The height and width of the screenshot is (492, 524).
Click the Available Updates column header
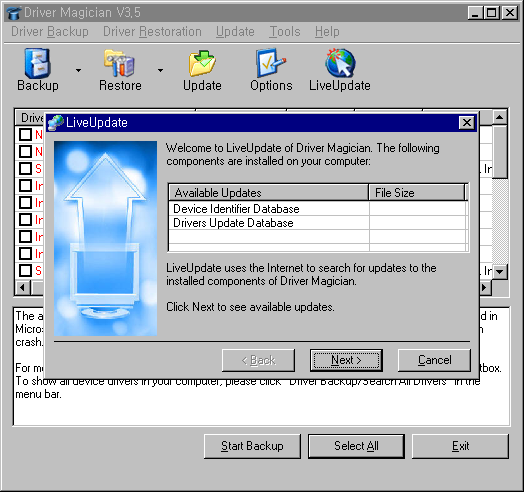pos(269,193)
